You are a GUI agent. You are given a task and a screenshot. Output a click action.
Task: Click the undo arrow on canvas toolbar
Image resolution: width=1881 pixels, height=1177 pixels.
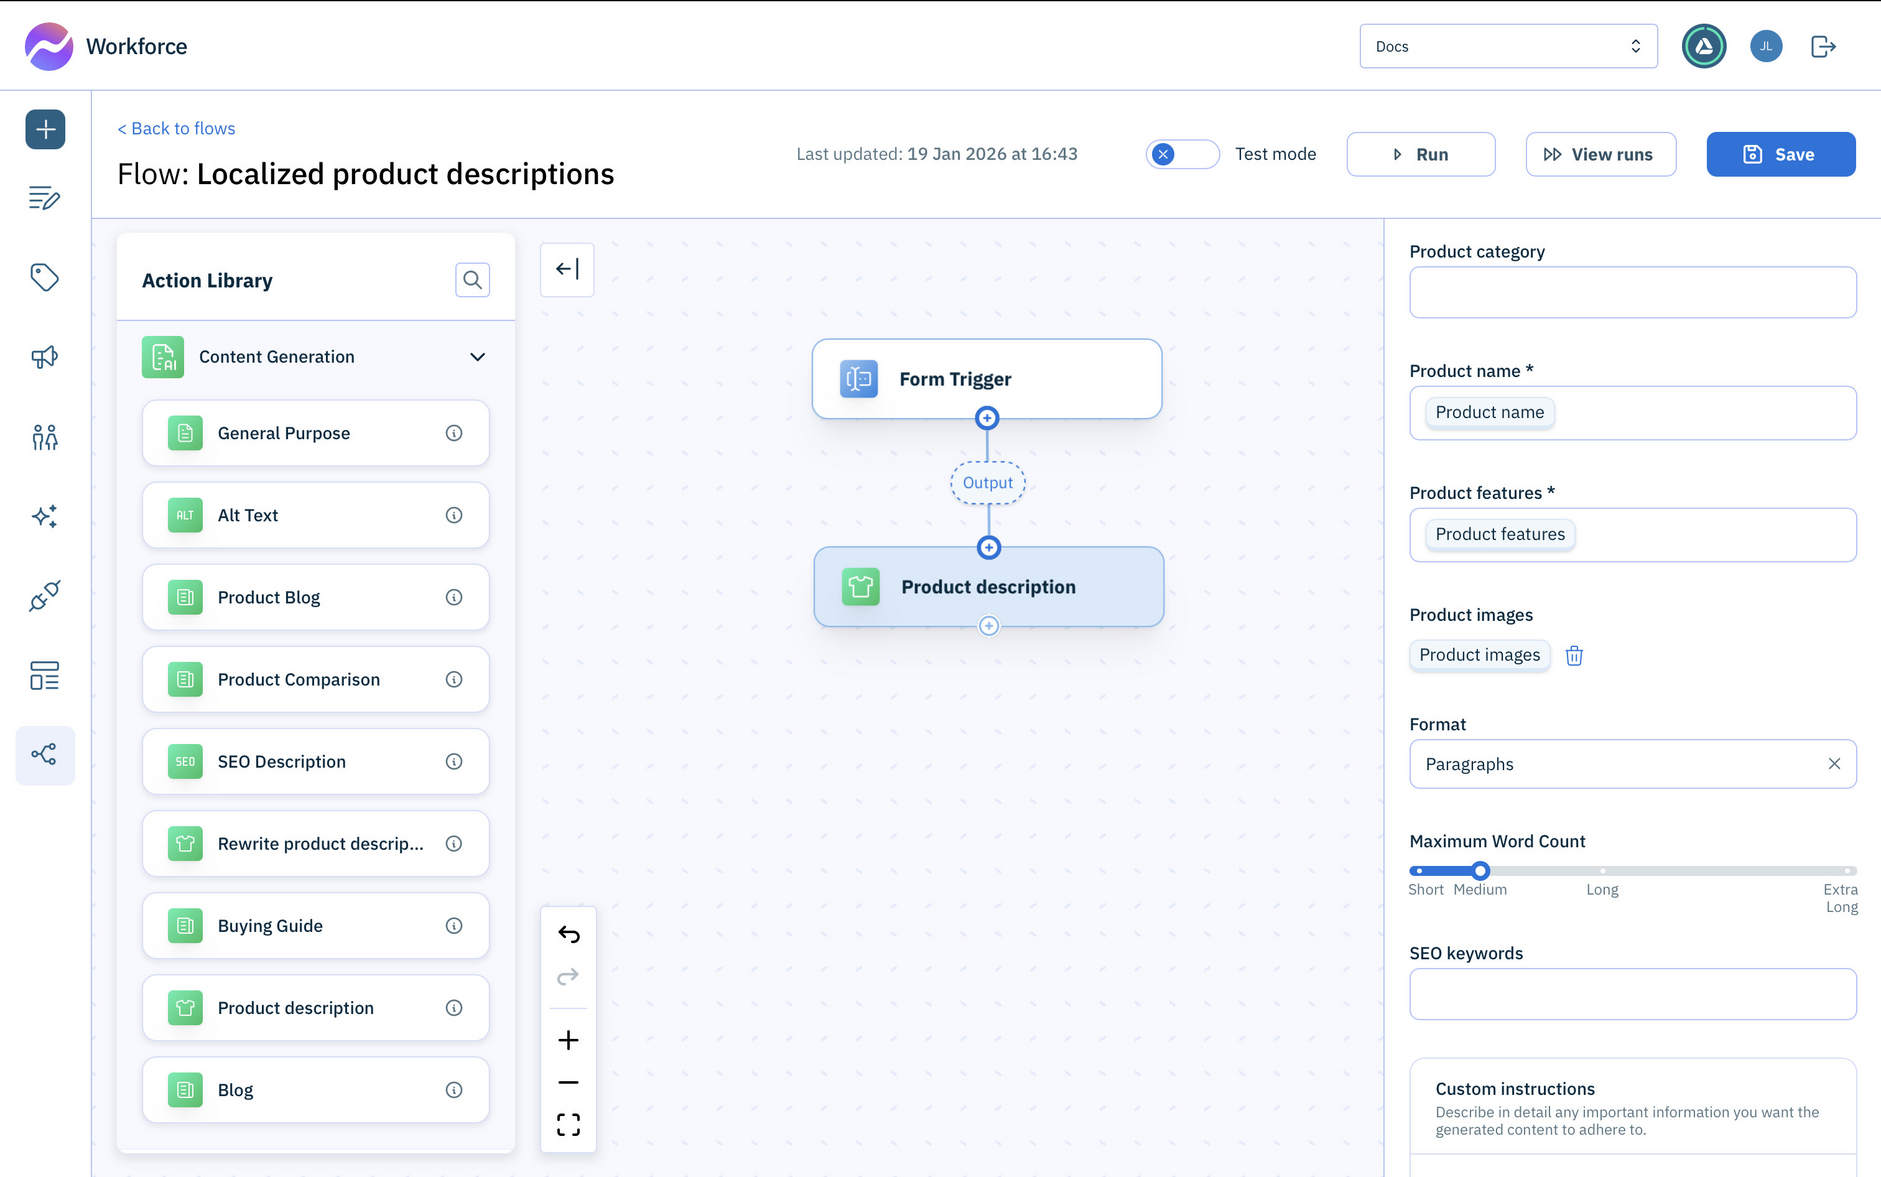coord(568,934)
